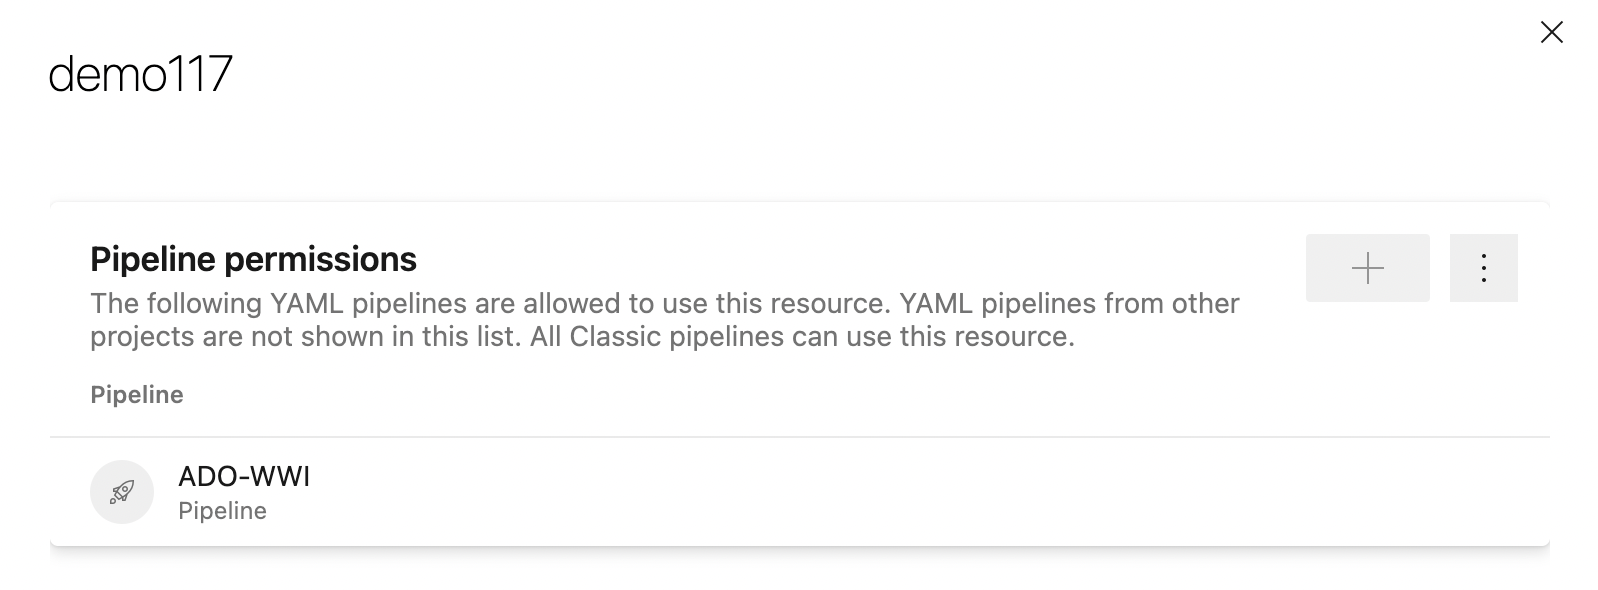The image size is (1598, 590).
Task: Click the "Pipeline permissions" heading
Action: point(253,260)
